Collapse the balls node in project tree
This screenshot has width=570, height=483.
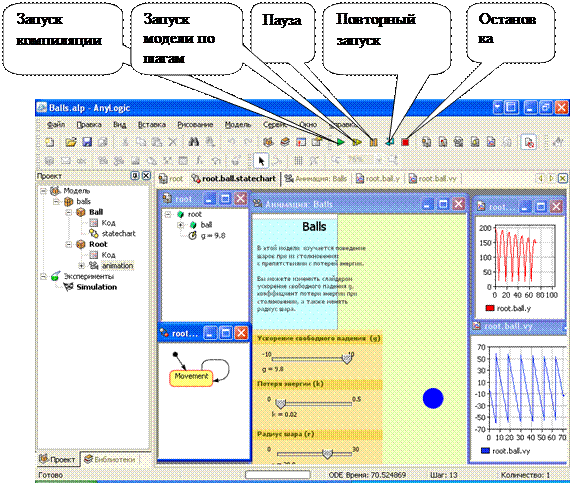coord(56,201)
